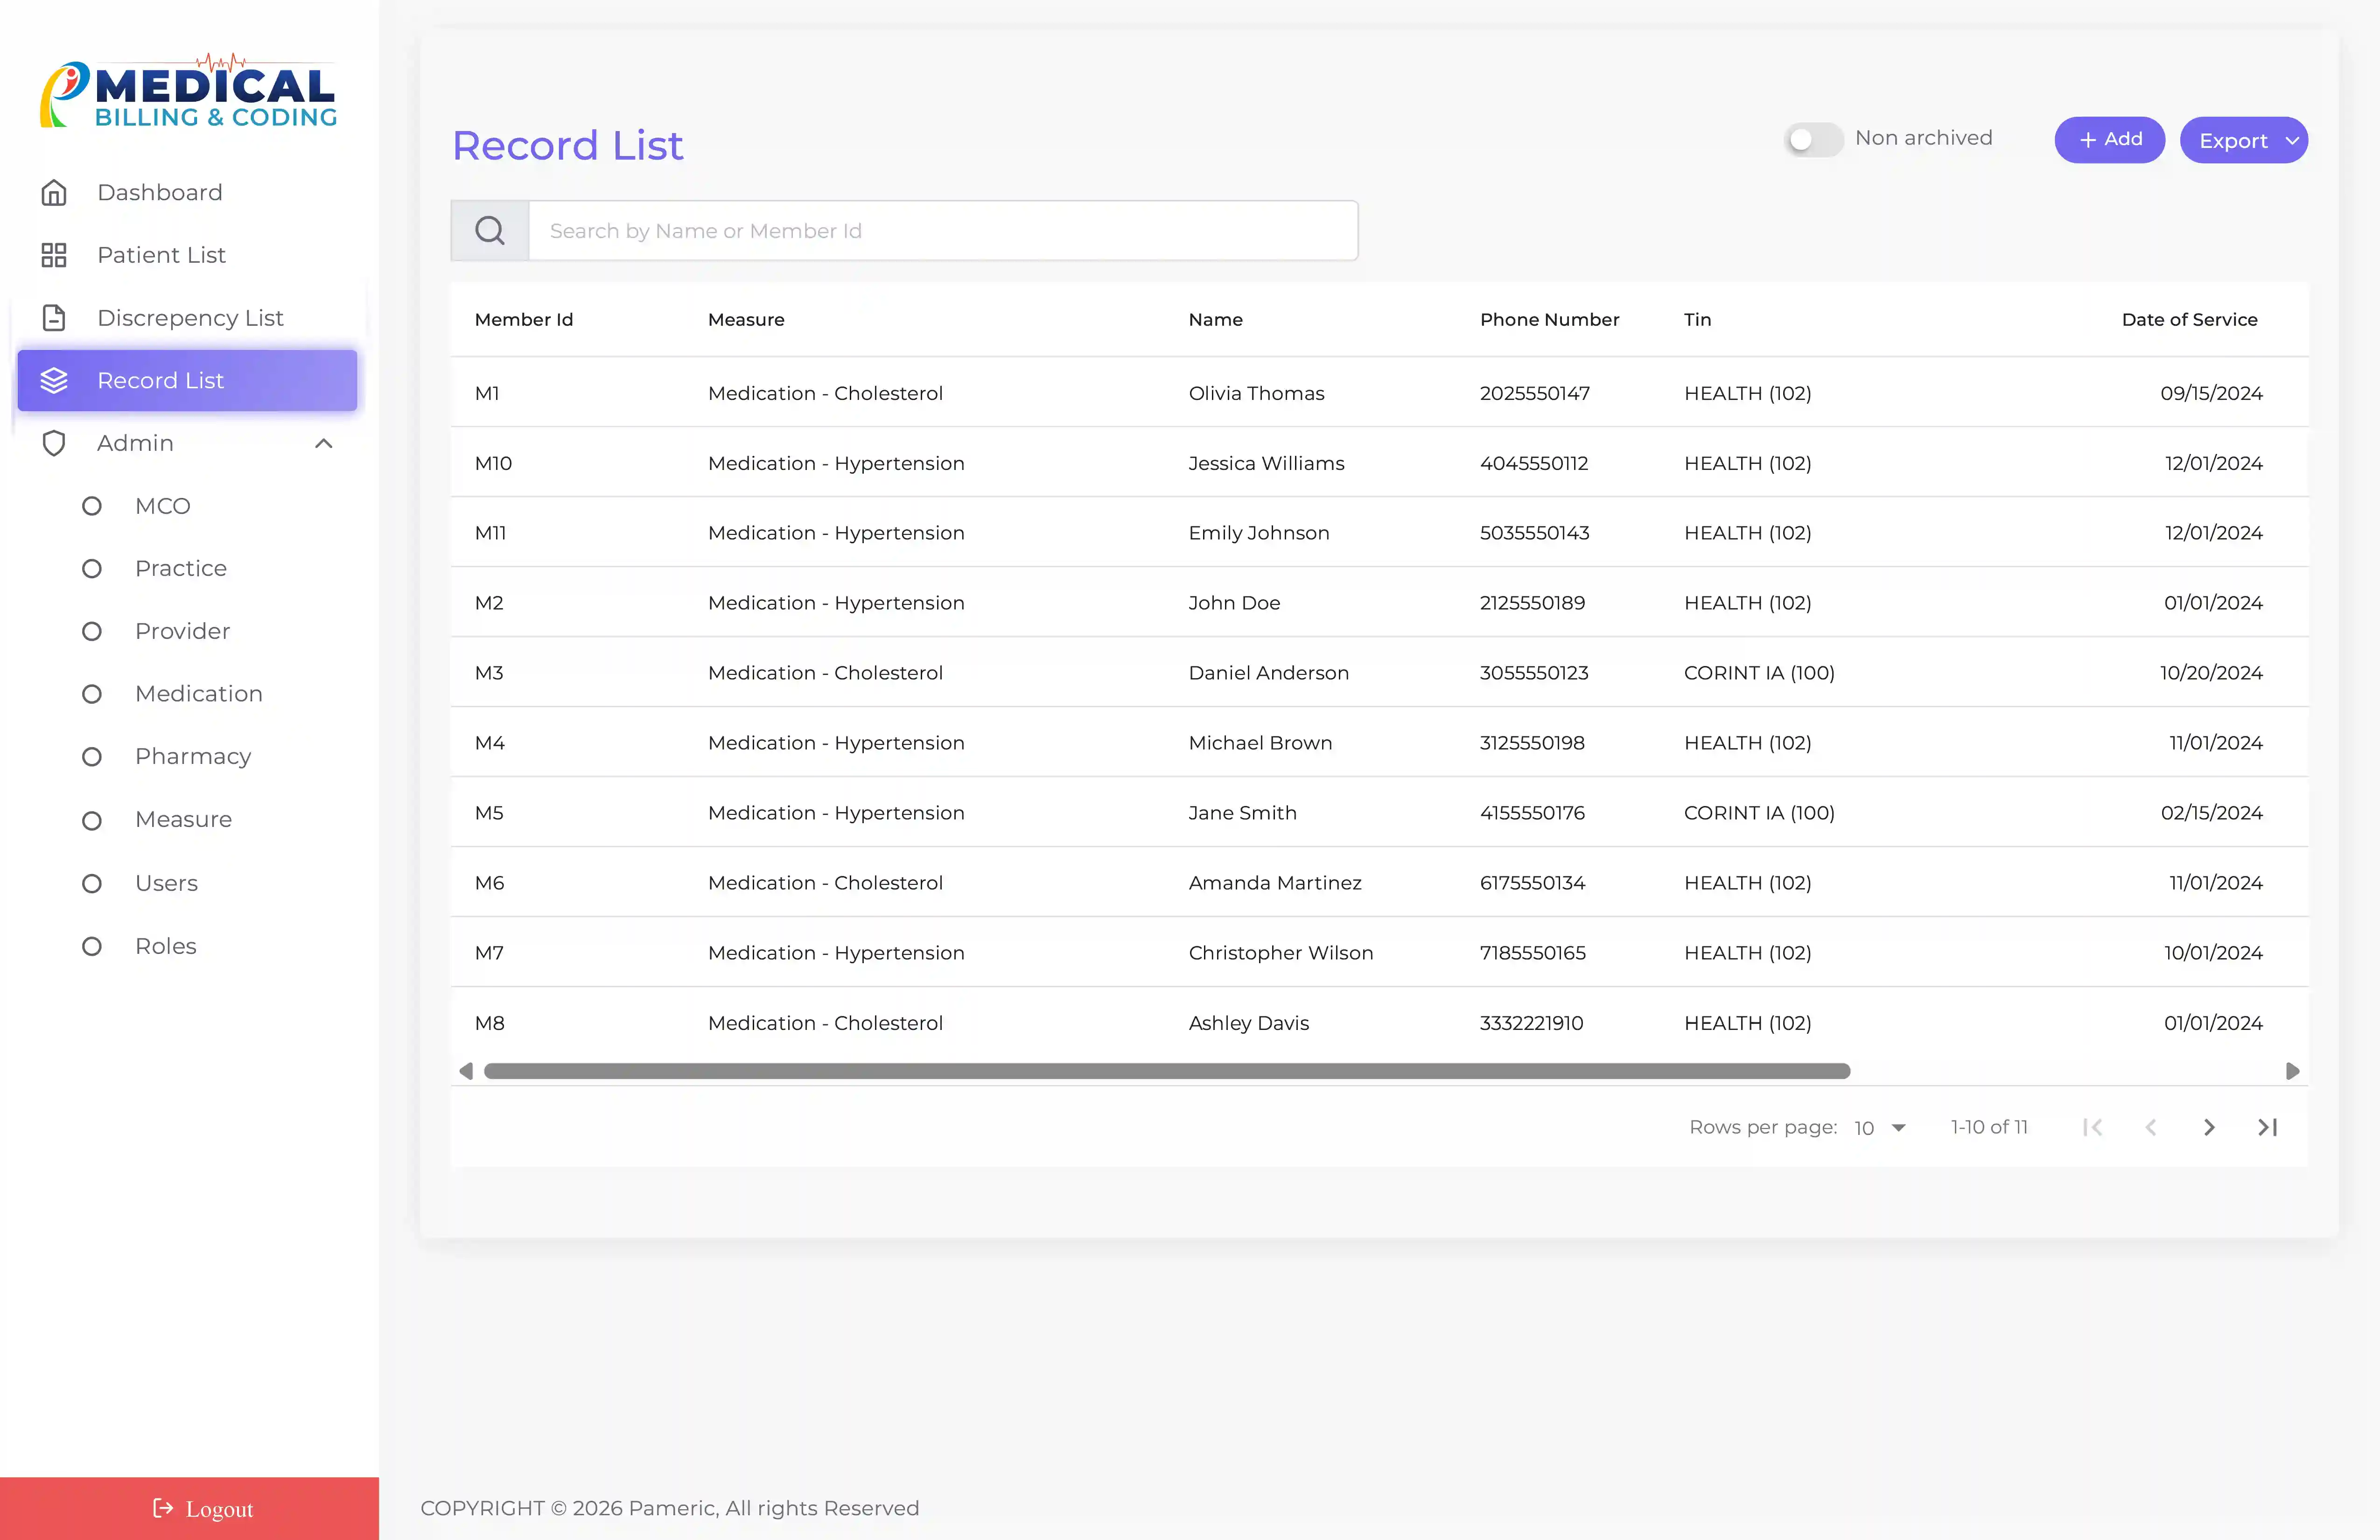Screen dimensions: 2380x1540
Task: Open the Record List menu item
Action: (x=187, y=380)
